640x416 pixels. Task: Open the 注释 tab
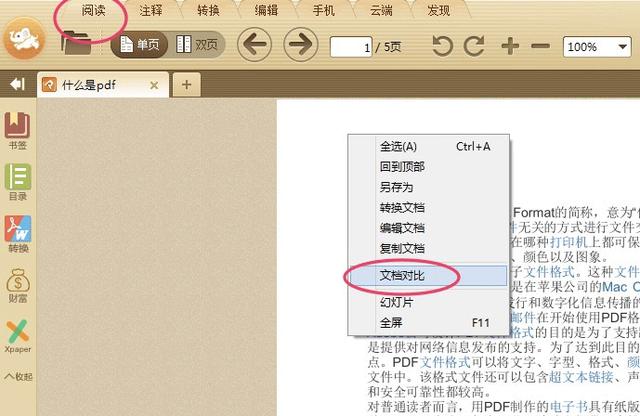(x=151, y=10)
